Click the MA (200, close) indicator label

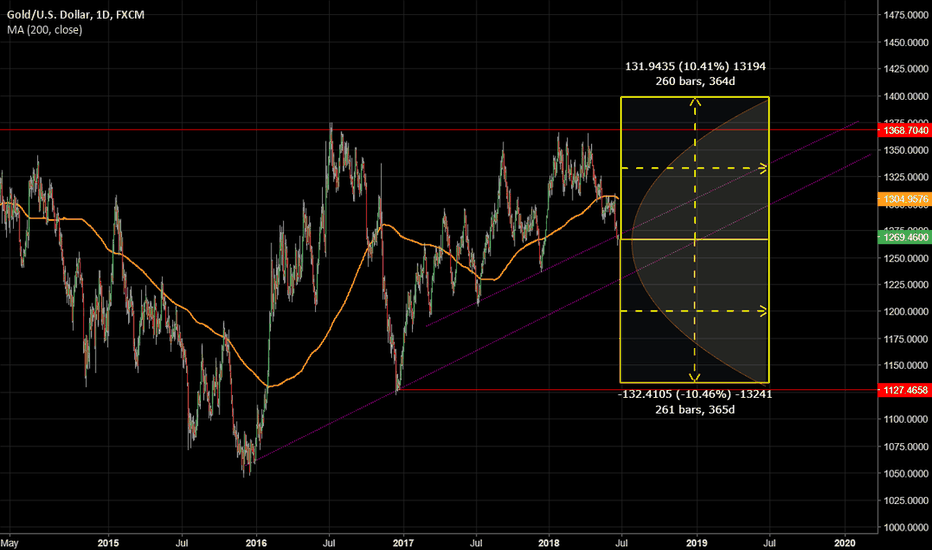tap(45, 30)
